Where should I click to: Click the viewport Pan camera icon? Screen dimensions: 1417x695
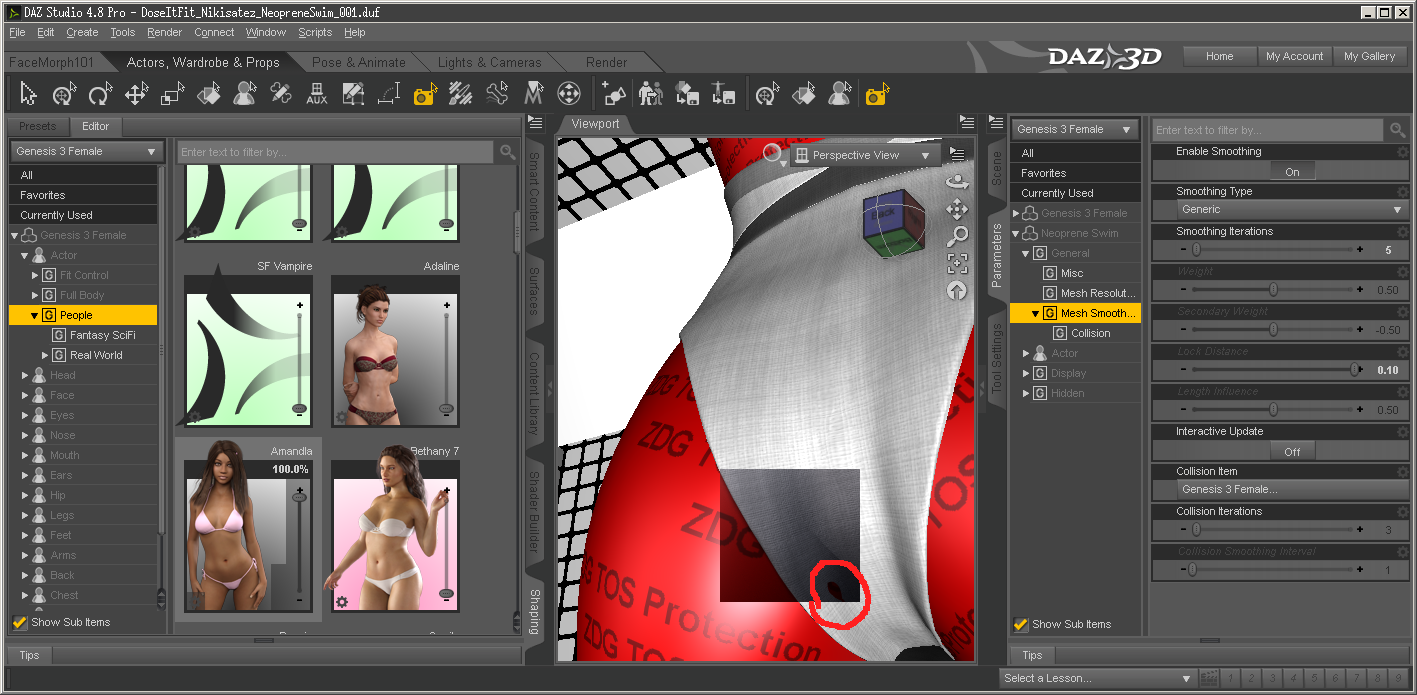click(x=957, y=209)
